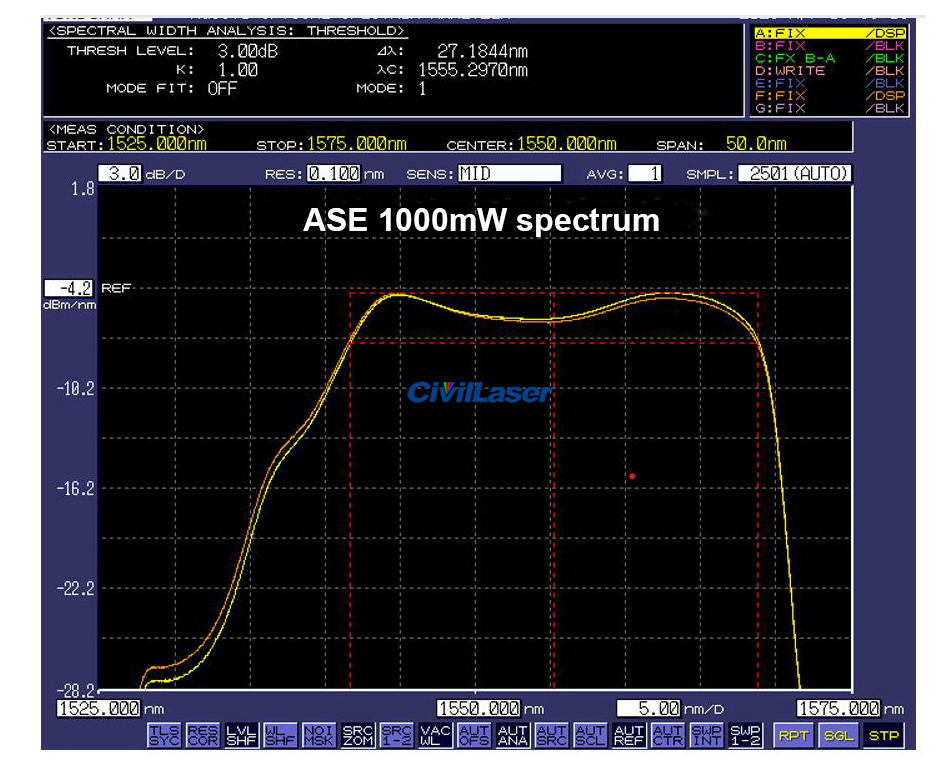This screenshot has height=782, width=946.
Task: Select trace E:FIX /BLK row
Action: click(x=830, y=83)
